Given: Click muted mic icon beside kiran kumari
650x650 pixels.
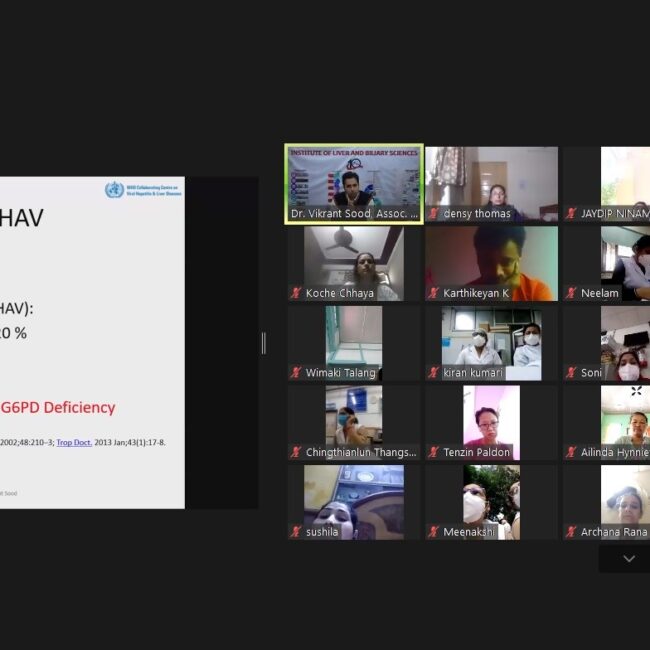Looking at the screenshot, I should tap(434, 373).
